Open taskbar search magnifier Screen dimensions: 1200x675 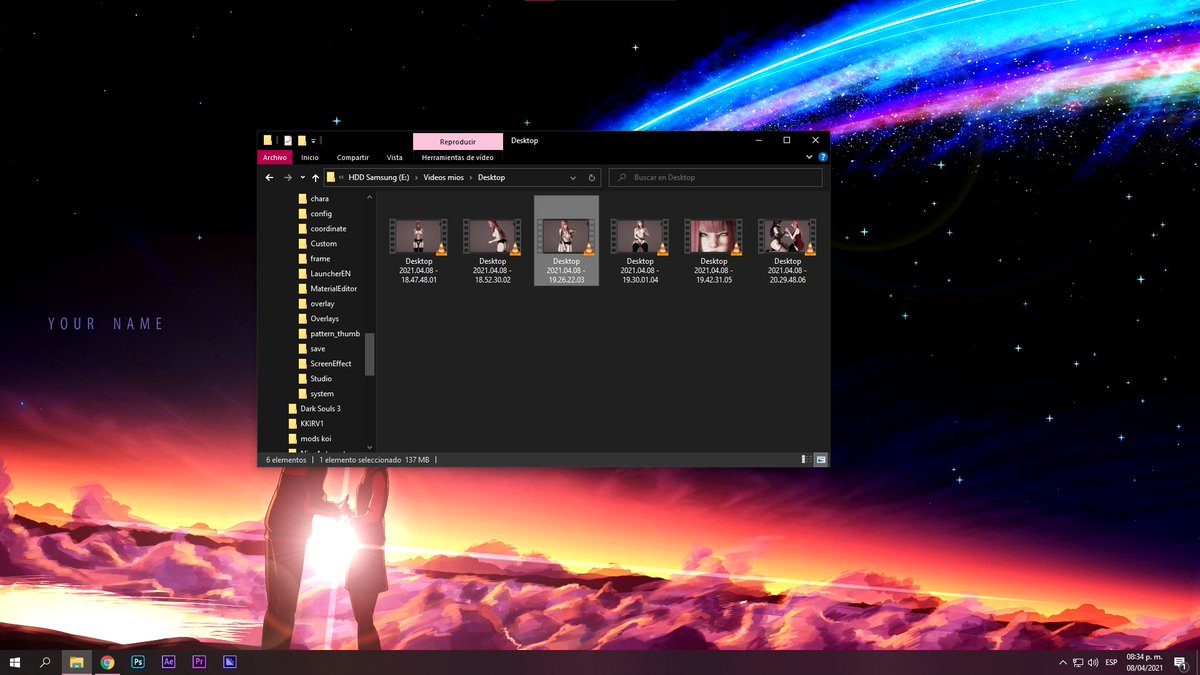[x=45, y=662]
